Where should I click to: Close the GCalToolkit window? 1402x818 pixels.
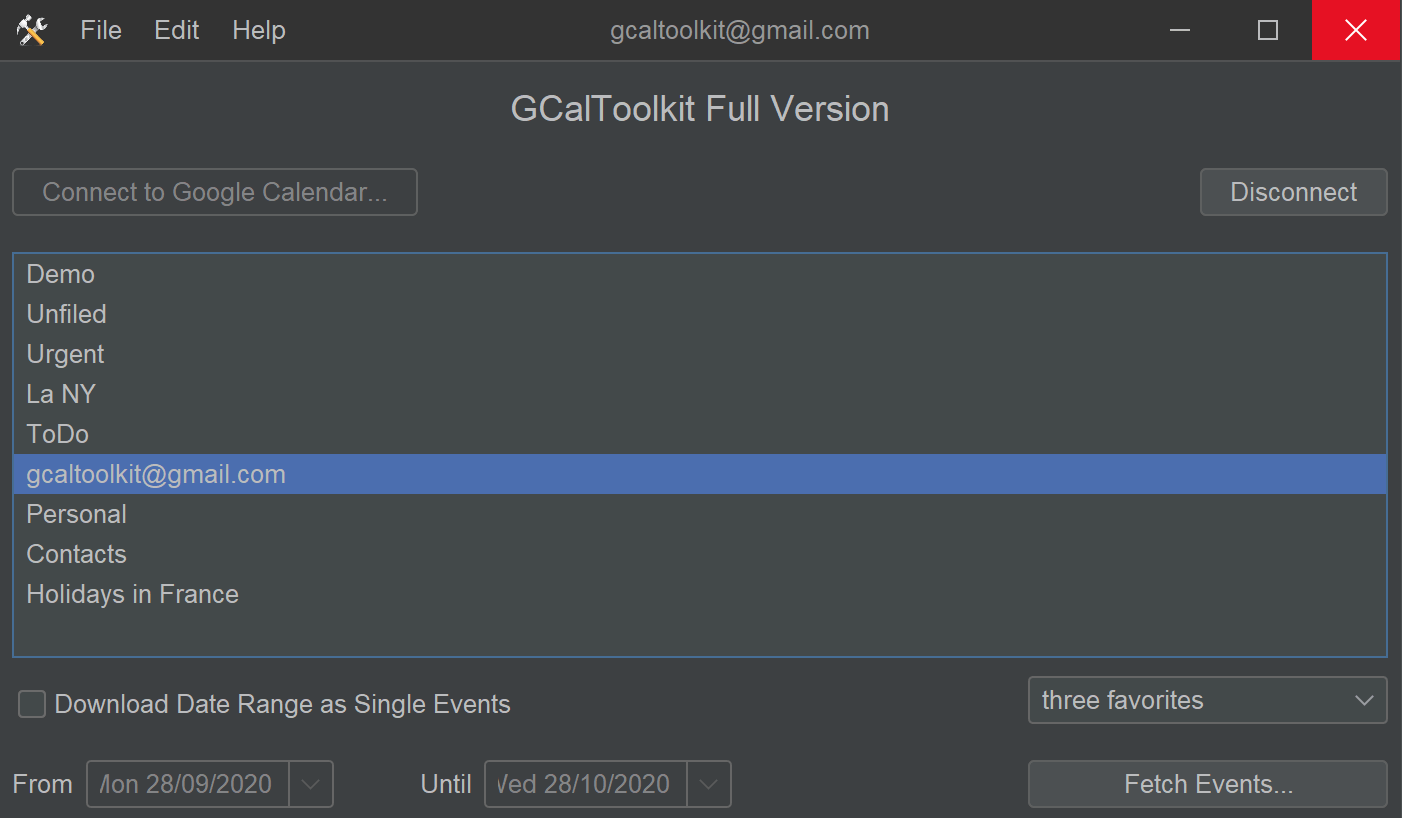[1356, 30]
